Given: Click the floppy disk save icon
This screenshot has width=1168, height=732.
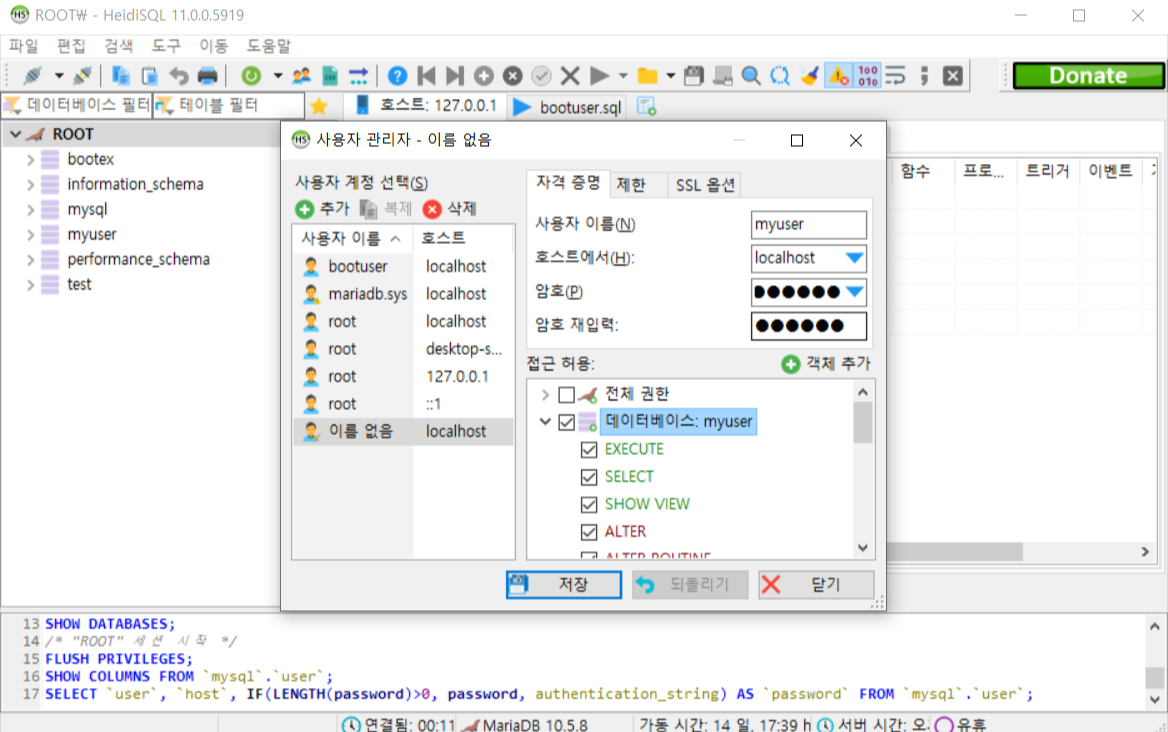Looking at the screenshot, I should click(694, 75).
